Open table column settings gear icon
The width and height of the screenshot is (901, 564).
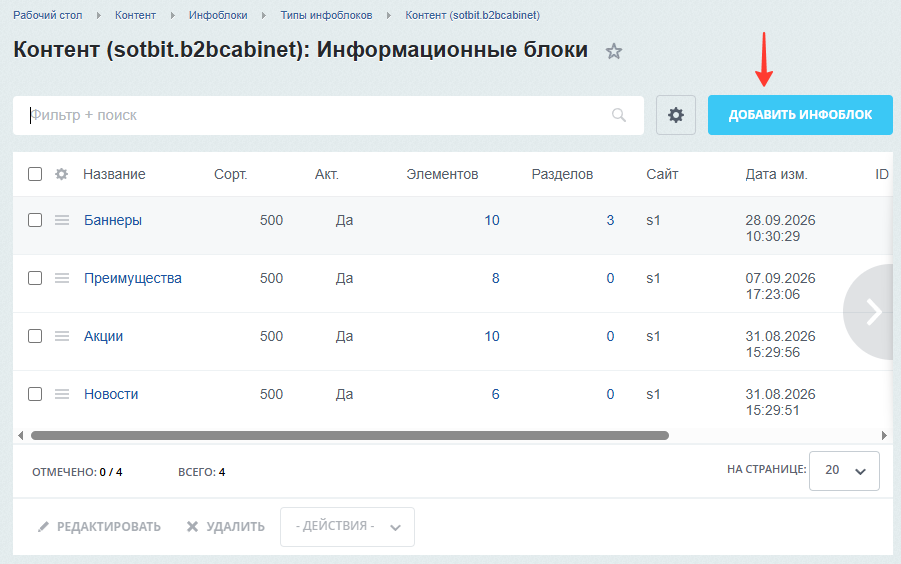pos(61,174)
